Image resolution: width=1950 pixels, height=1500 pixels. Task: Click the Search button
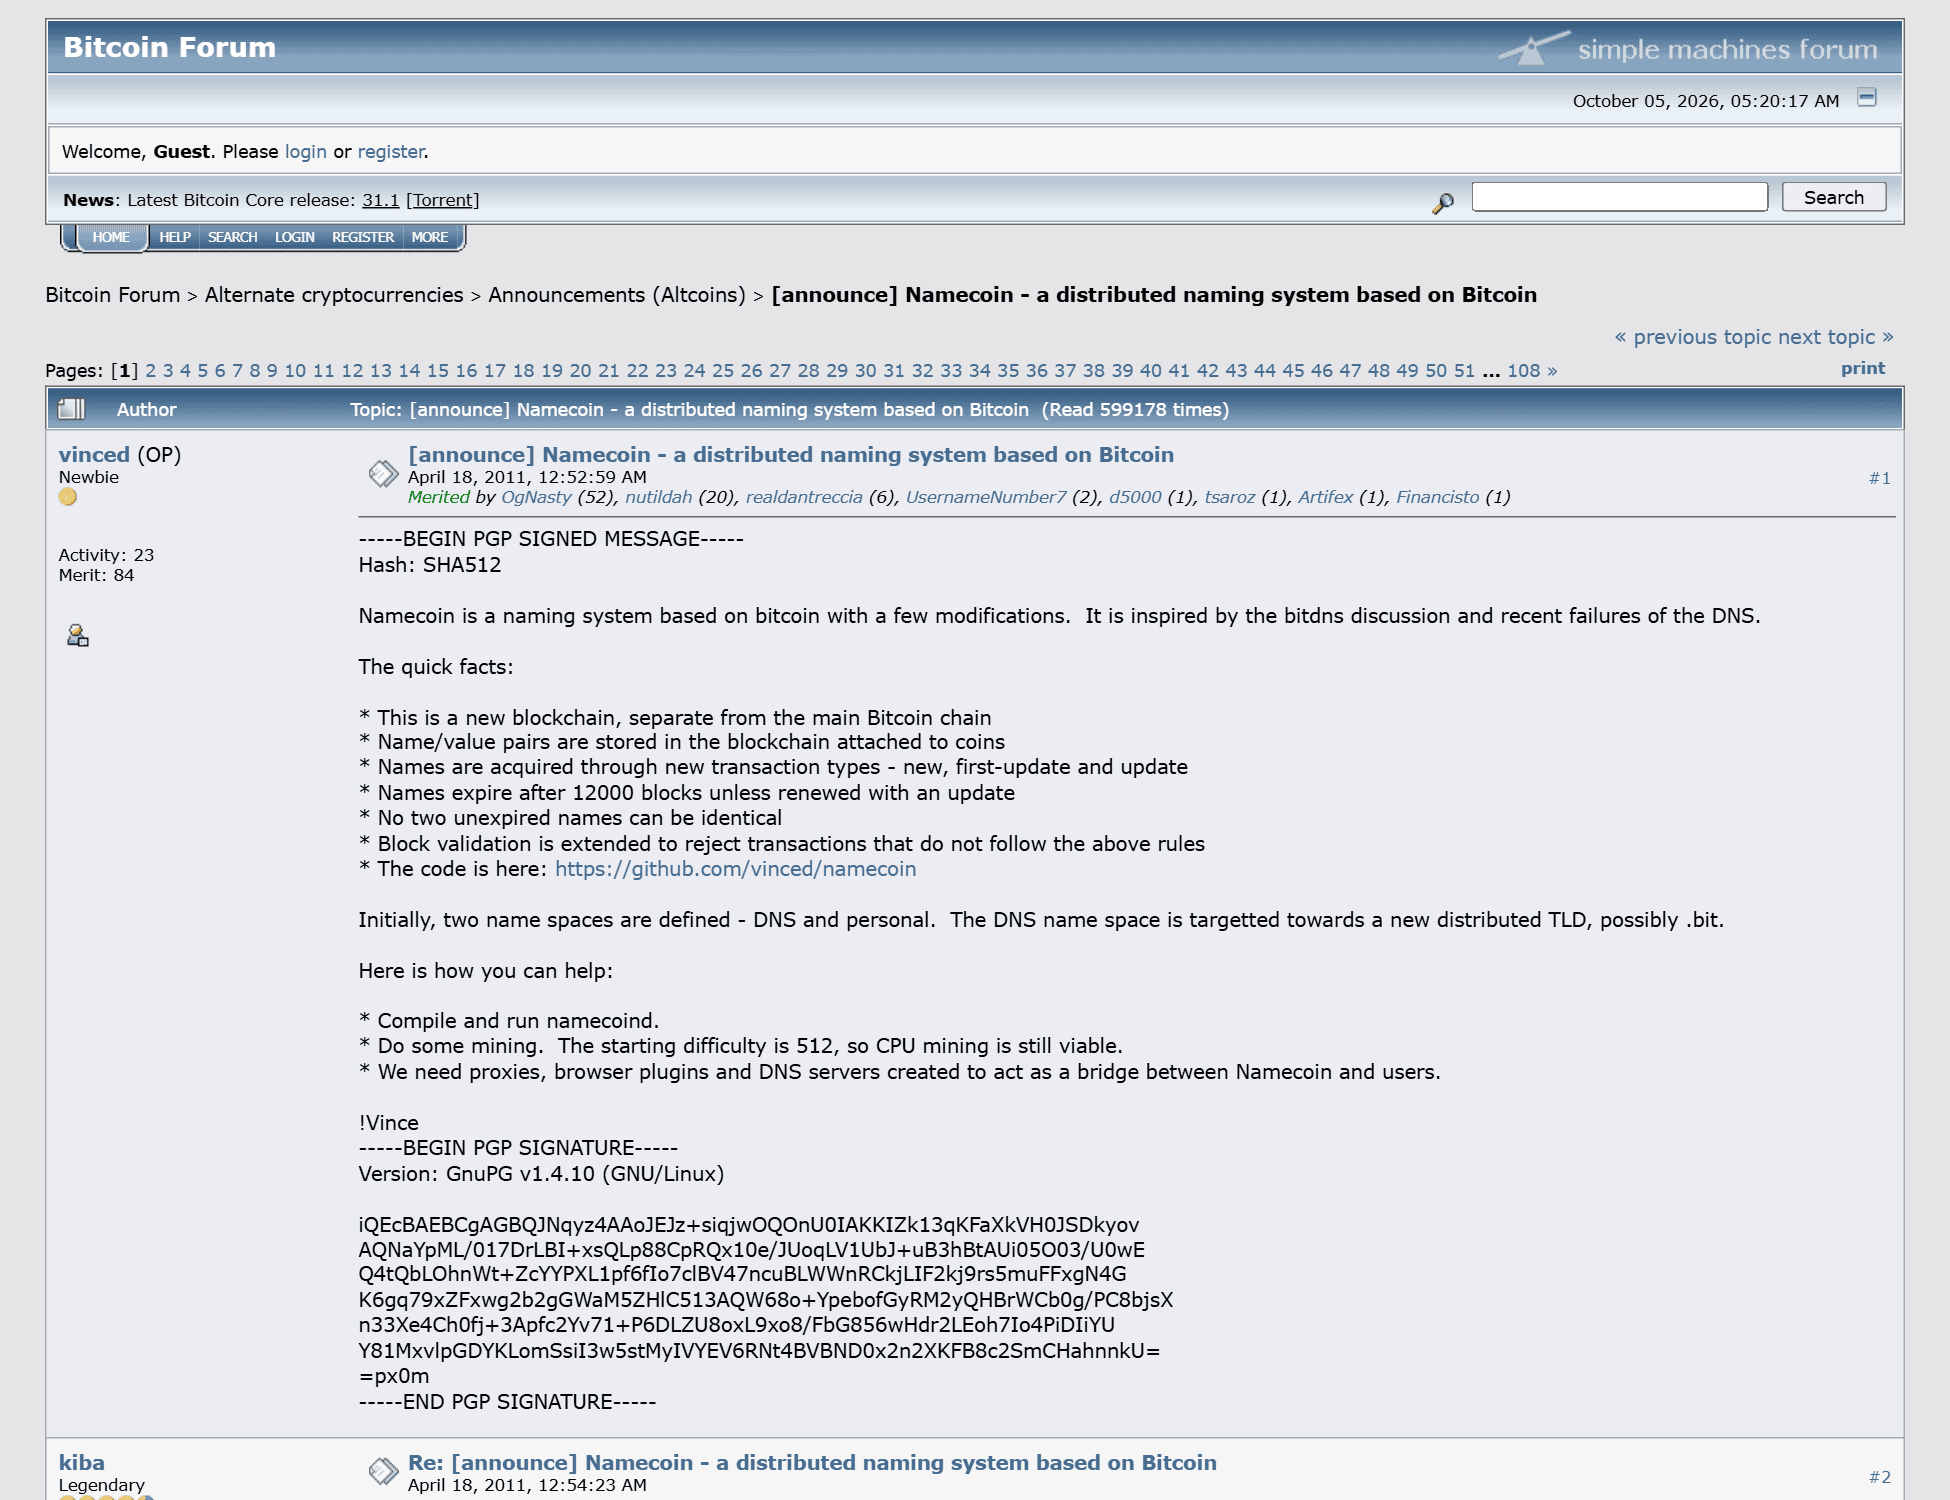(1834, 197)
